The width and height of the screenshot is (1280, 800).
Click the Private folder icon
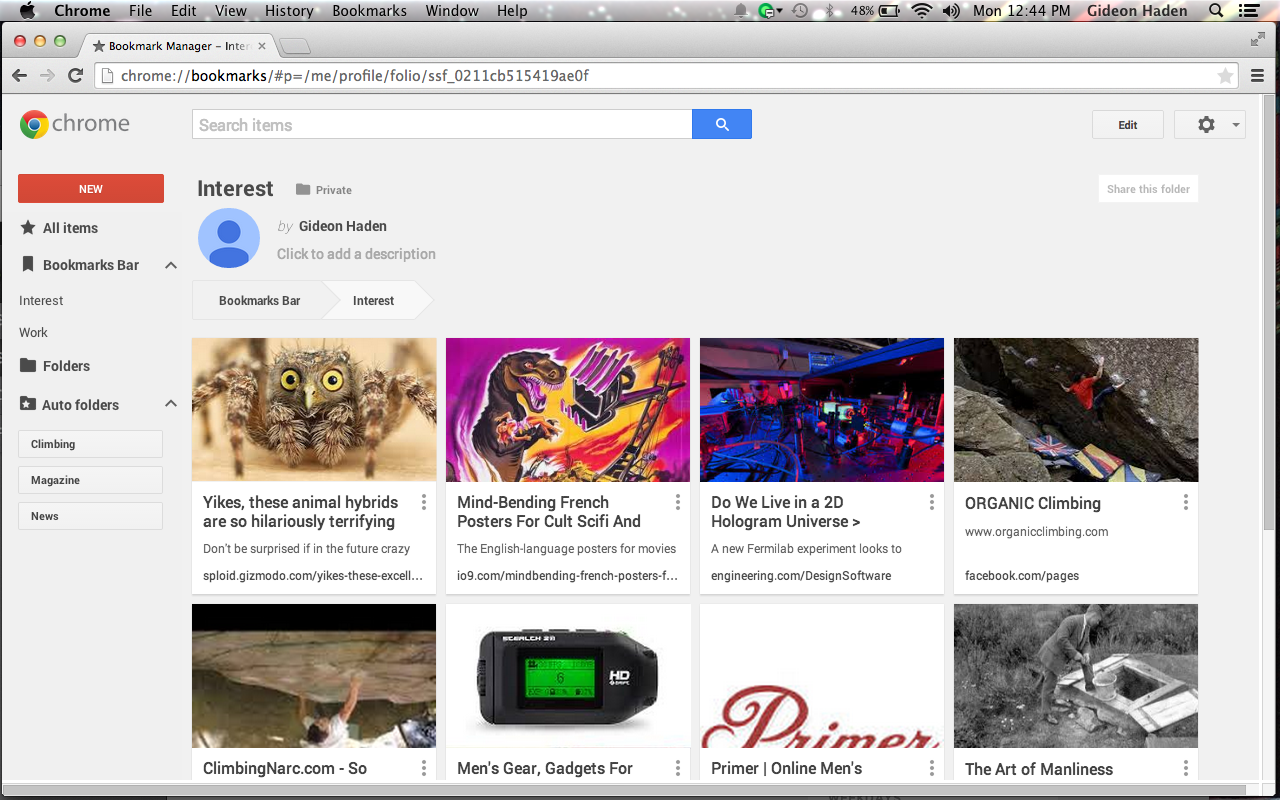303,189
